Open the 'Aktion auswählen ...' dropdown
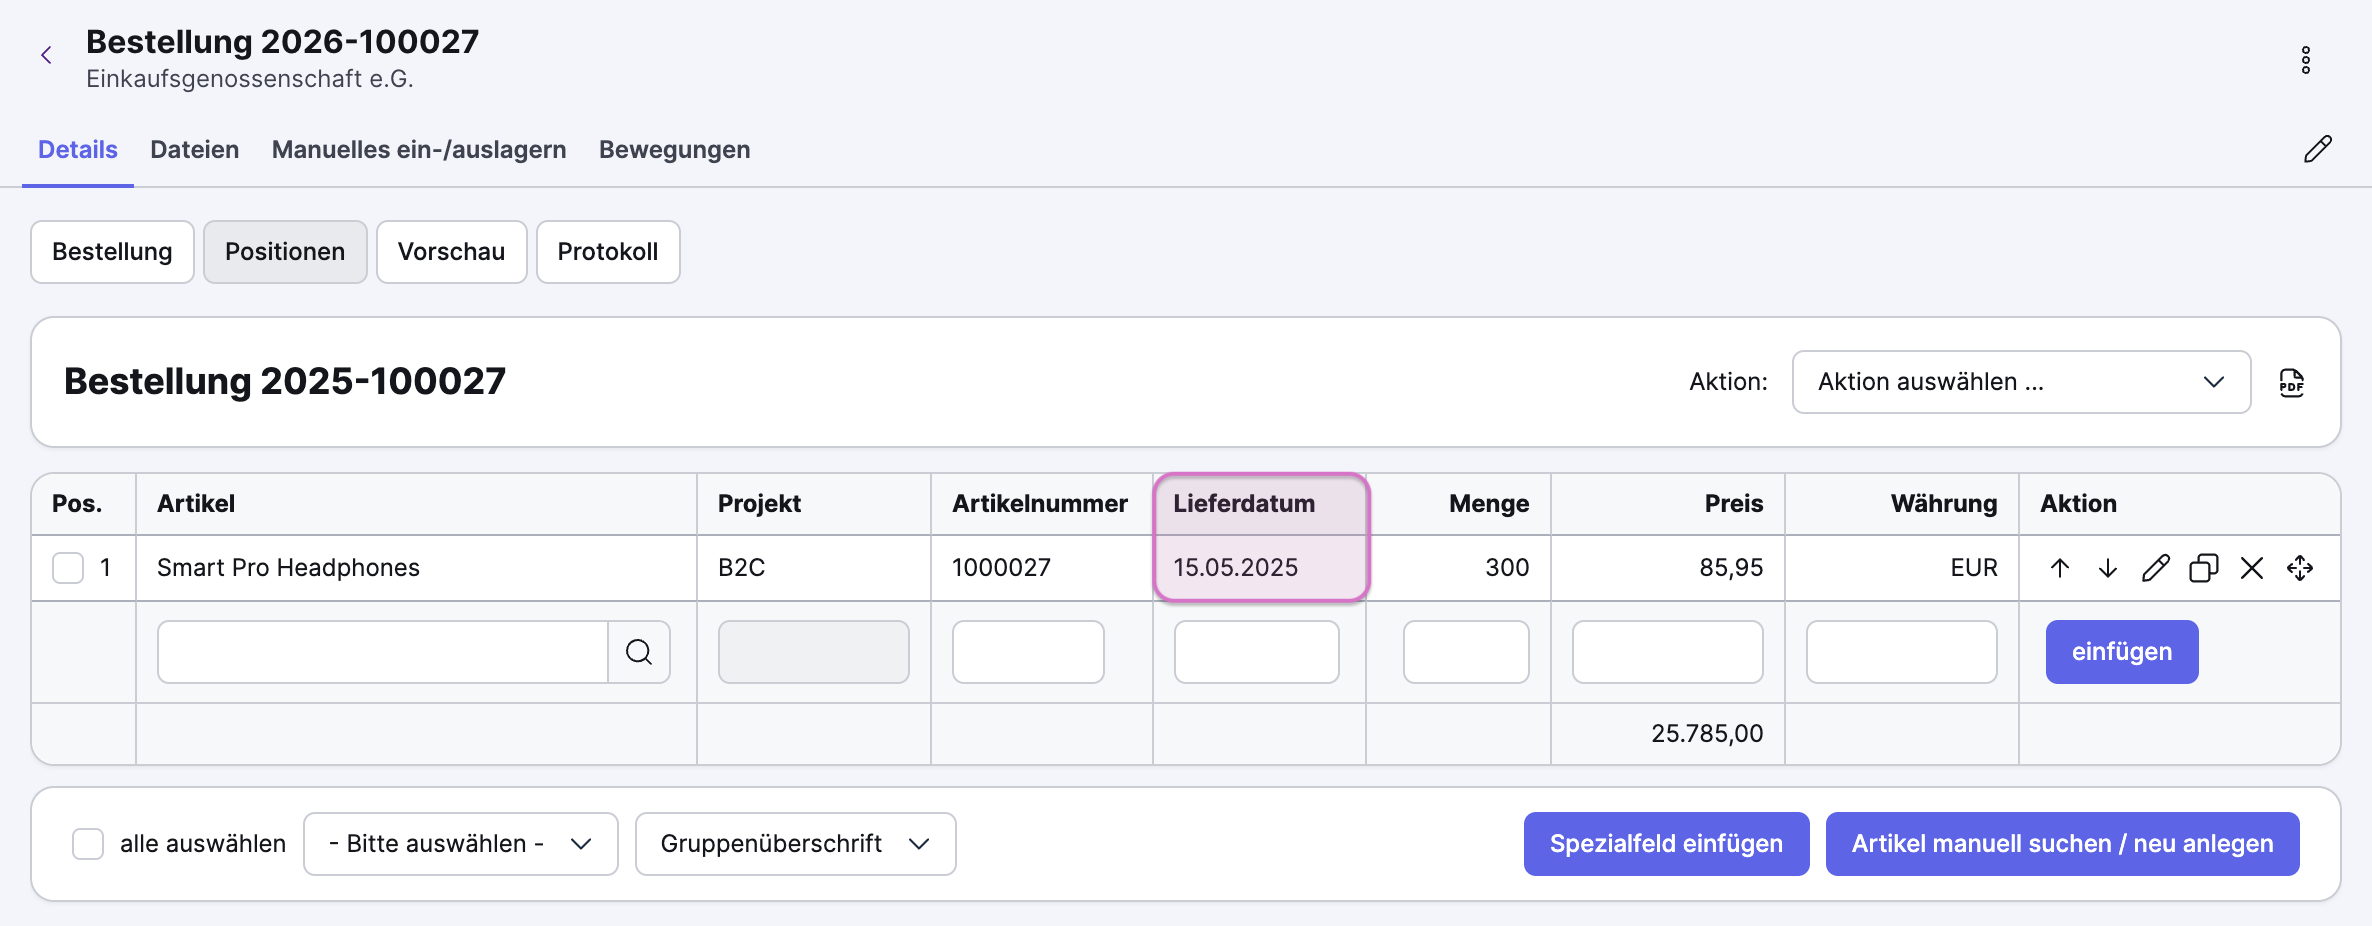The image size is (2372, 926). [x=2020, y=382]
